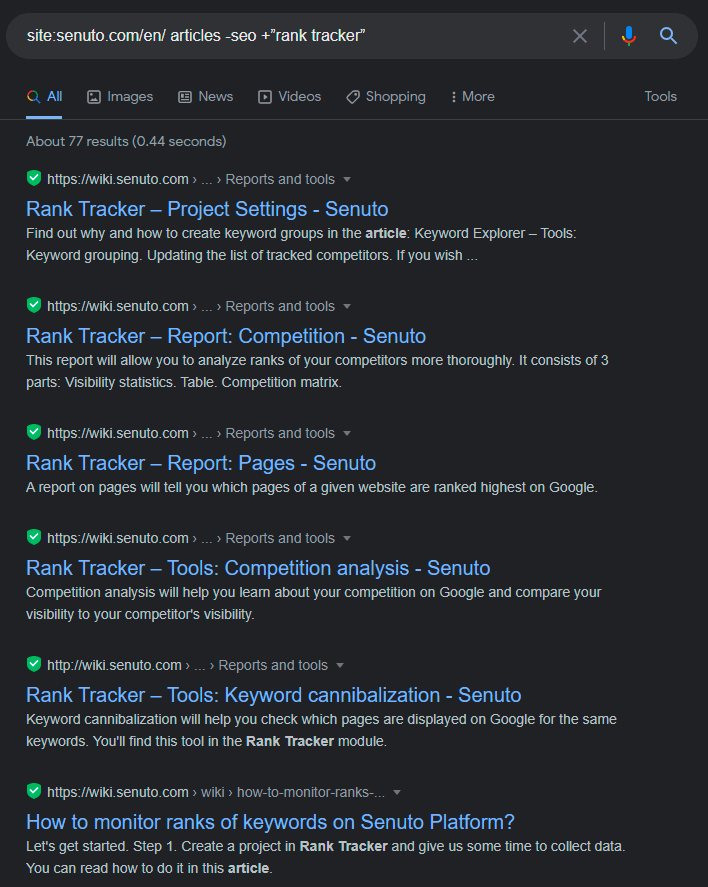Viewport: 708px width, 887px height.
Task: Expand dropdown arrow next to Project Settings URL
Action: point(347,179)
